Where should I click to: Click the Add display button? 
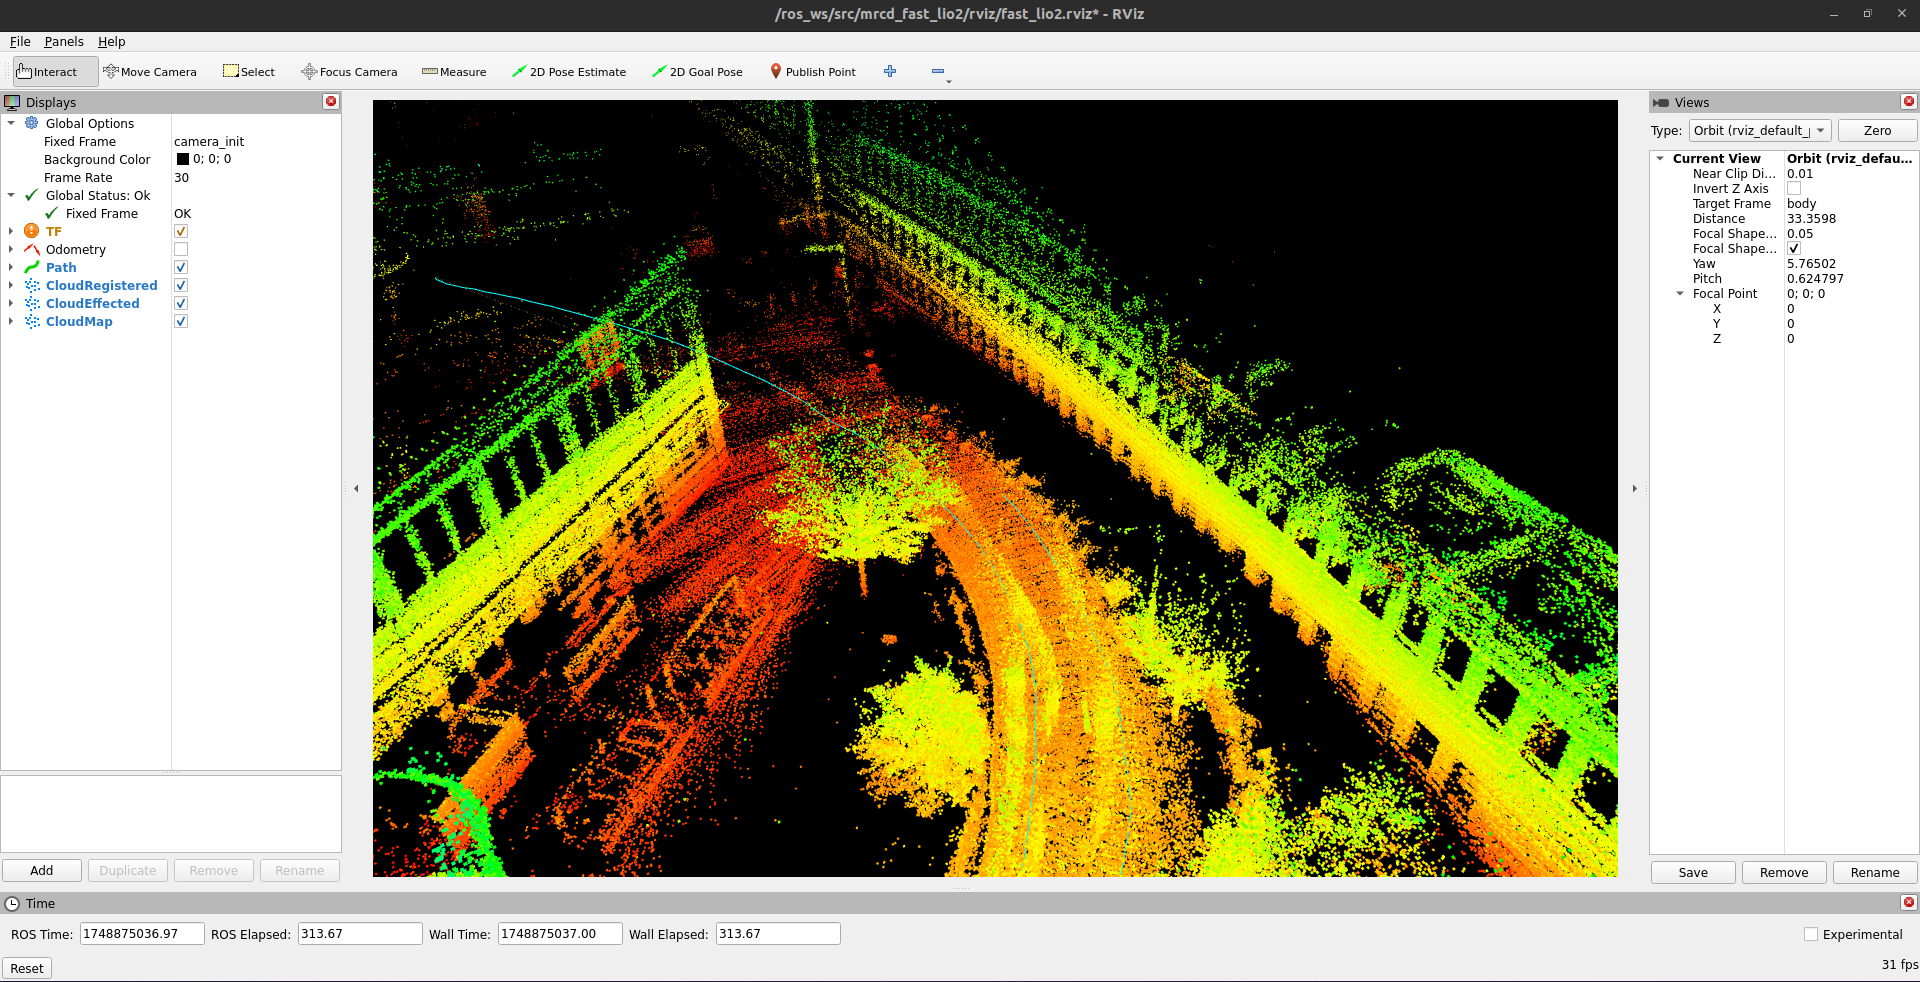point(42,871)
